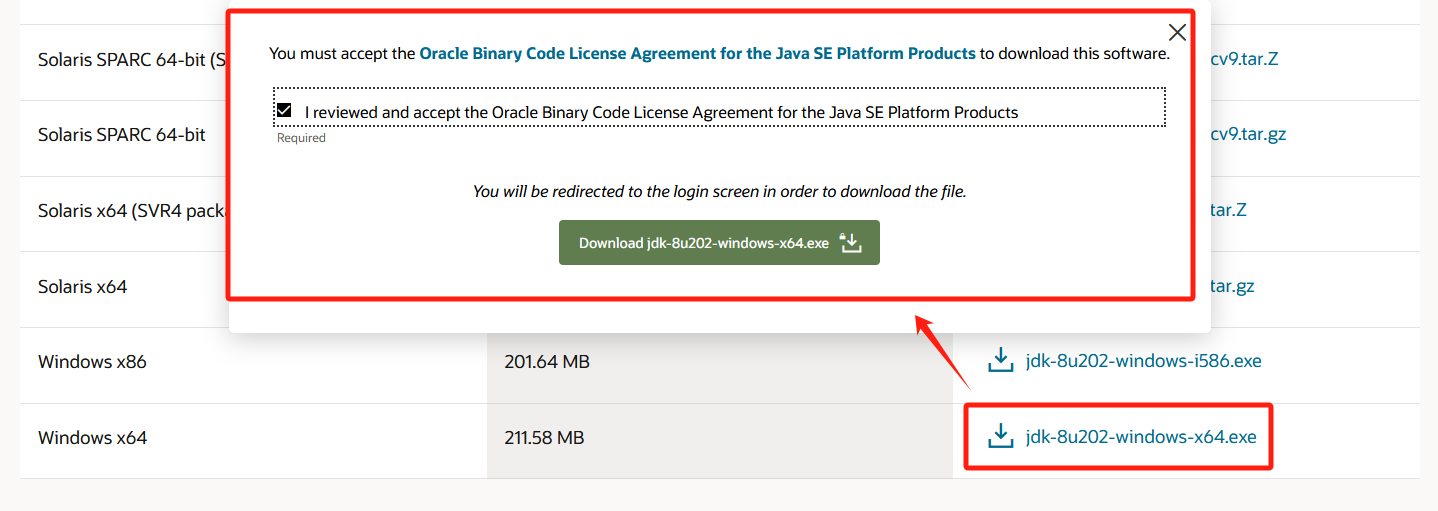Click download icon beside jdk-8u202-windows-x64.exe
The image size is (1438, 511).
[1001, 436]
